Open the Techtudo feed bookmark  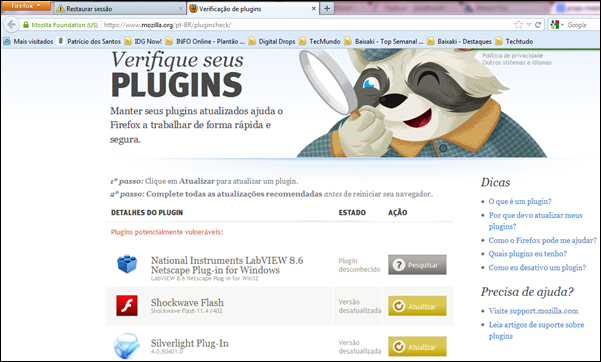coord(514,41)
